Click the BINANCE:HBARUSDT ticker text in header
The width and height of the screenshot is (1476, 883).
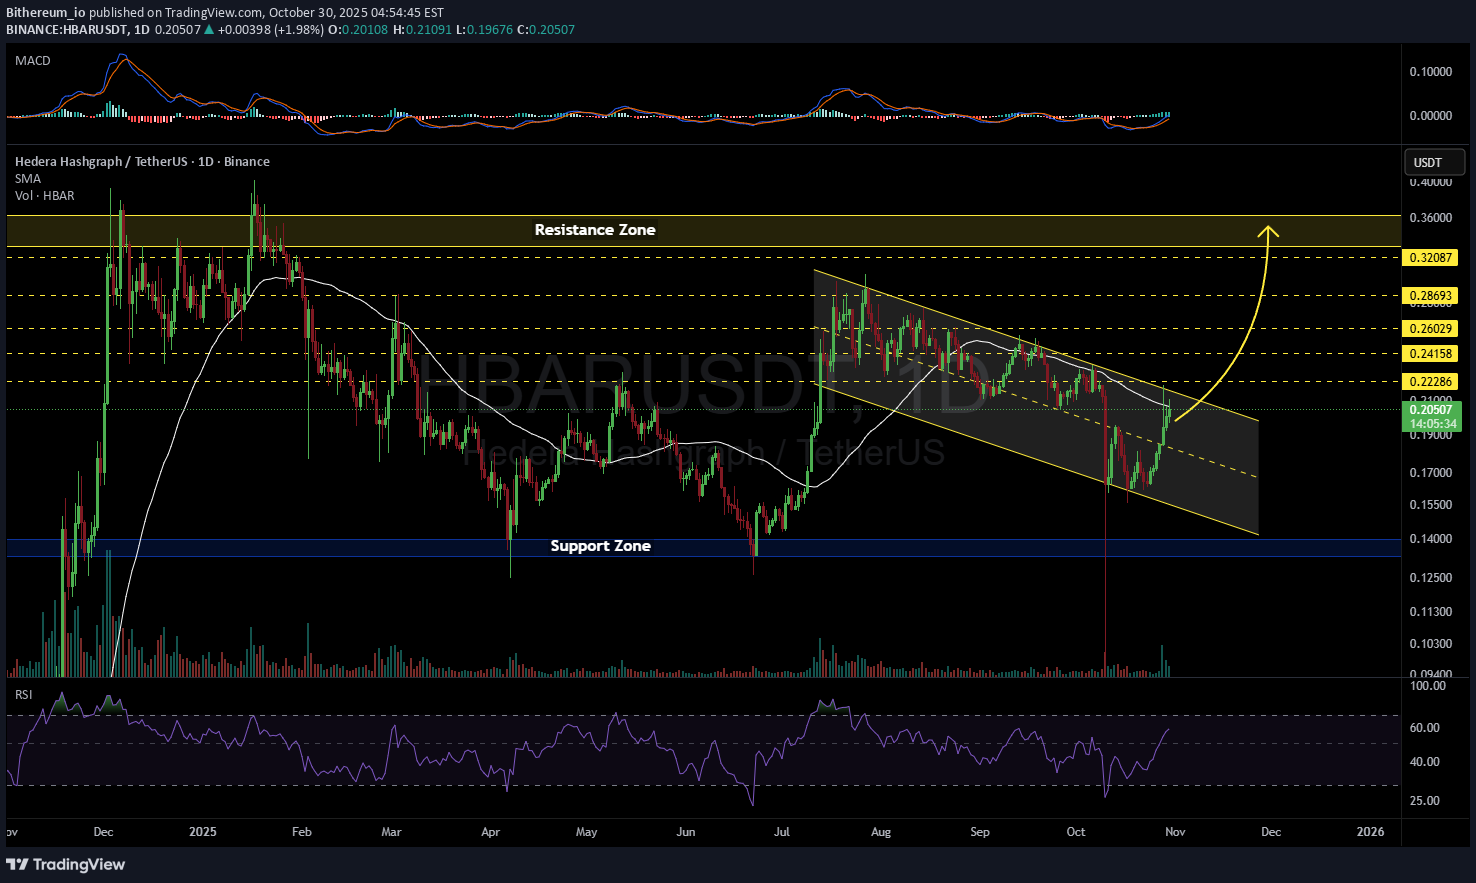[x=67, y=30]
